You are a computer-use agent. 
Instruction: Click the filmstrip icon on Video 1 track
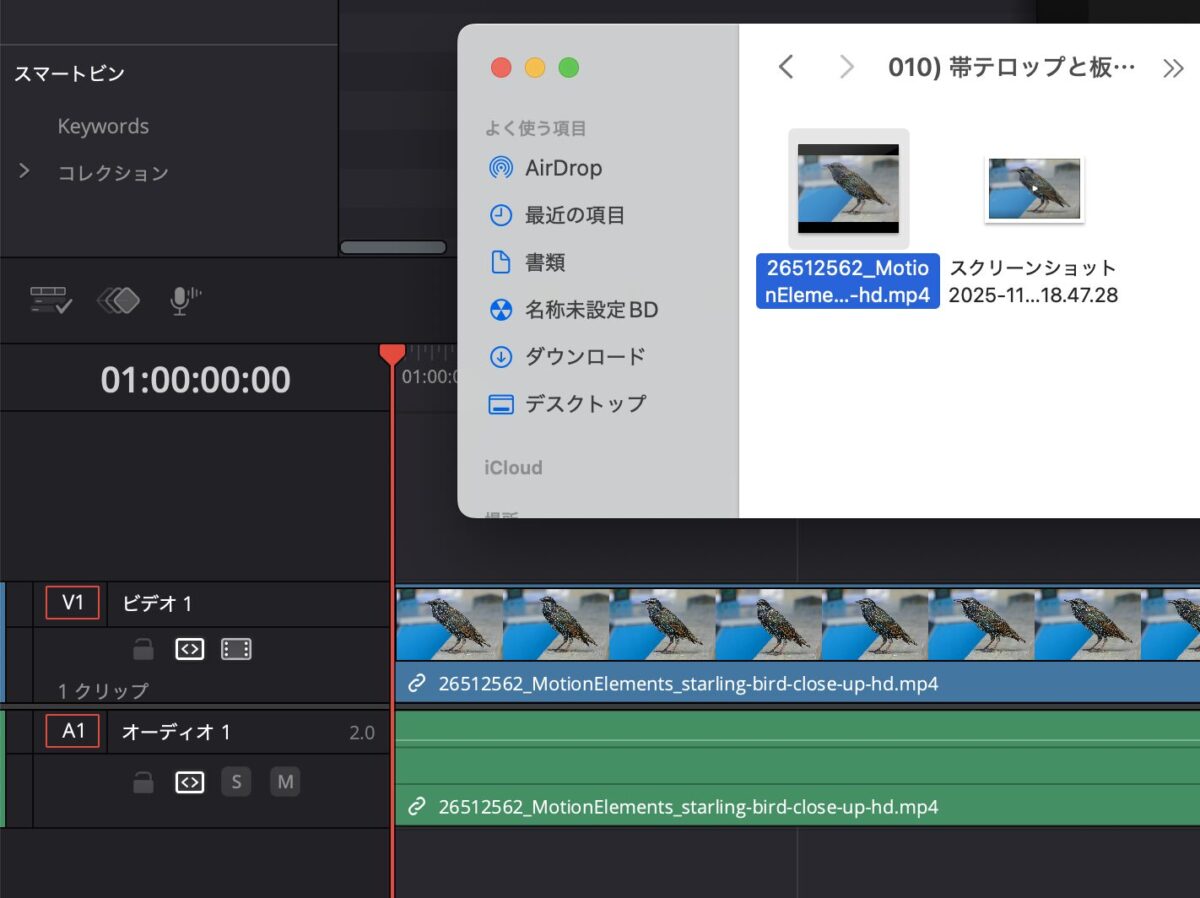point(237,650)
